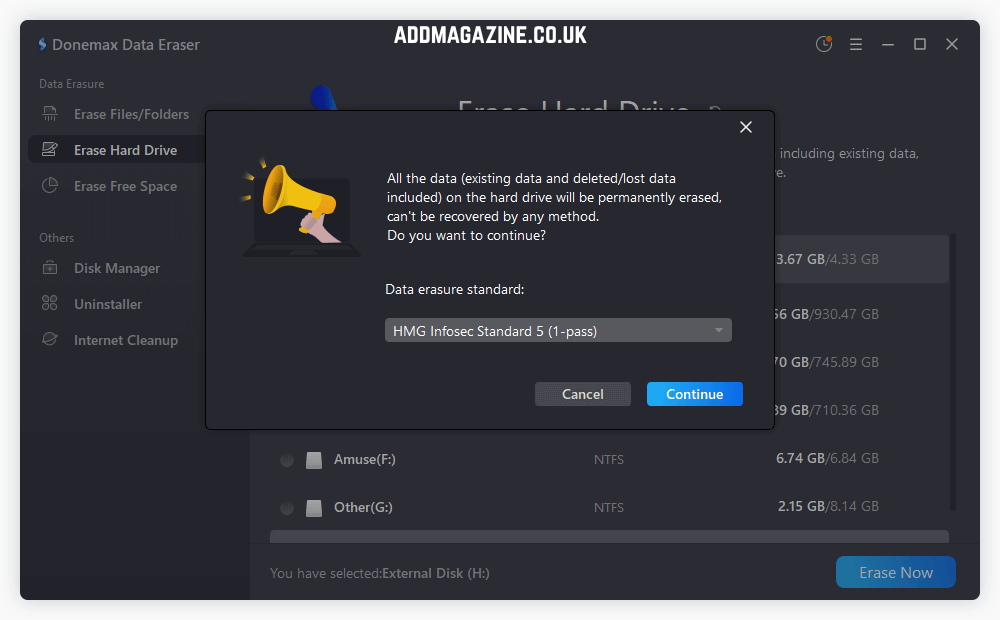Click the 2.15 GB/8.14 GB size text
This screenshot has width=1000, height=620.
click(x=828, y=506)
